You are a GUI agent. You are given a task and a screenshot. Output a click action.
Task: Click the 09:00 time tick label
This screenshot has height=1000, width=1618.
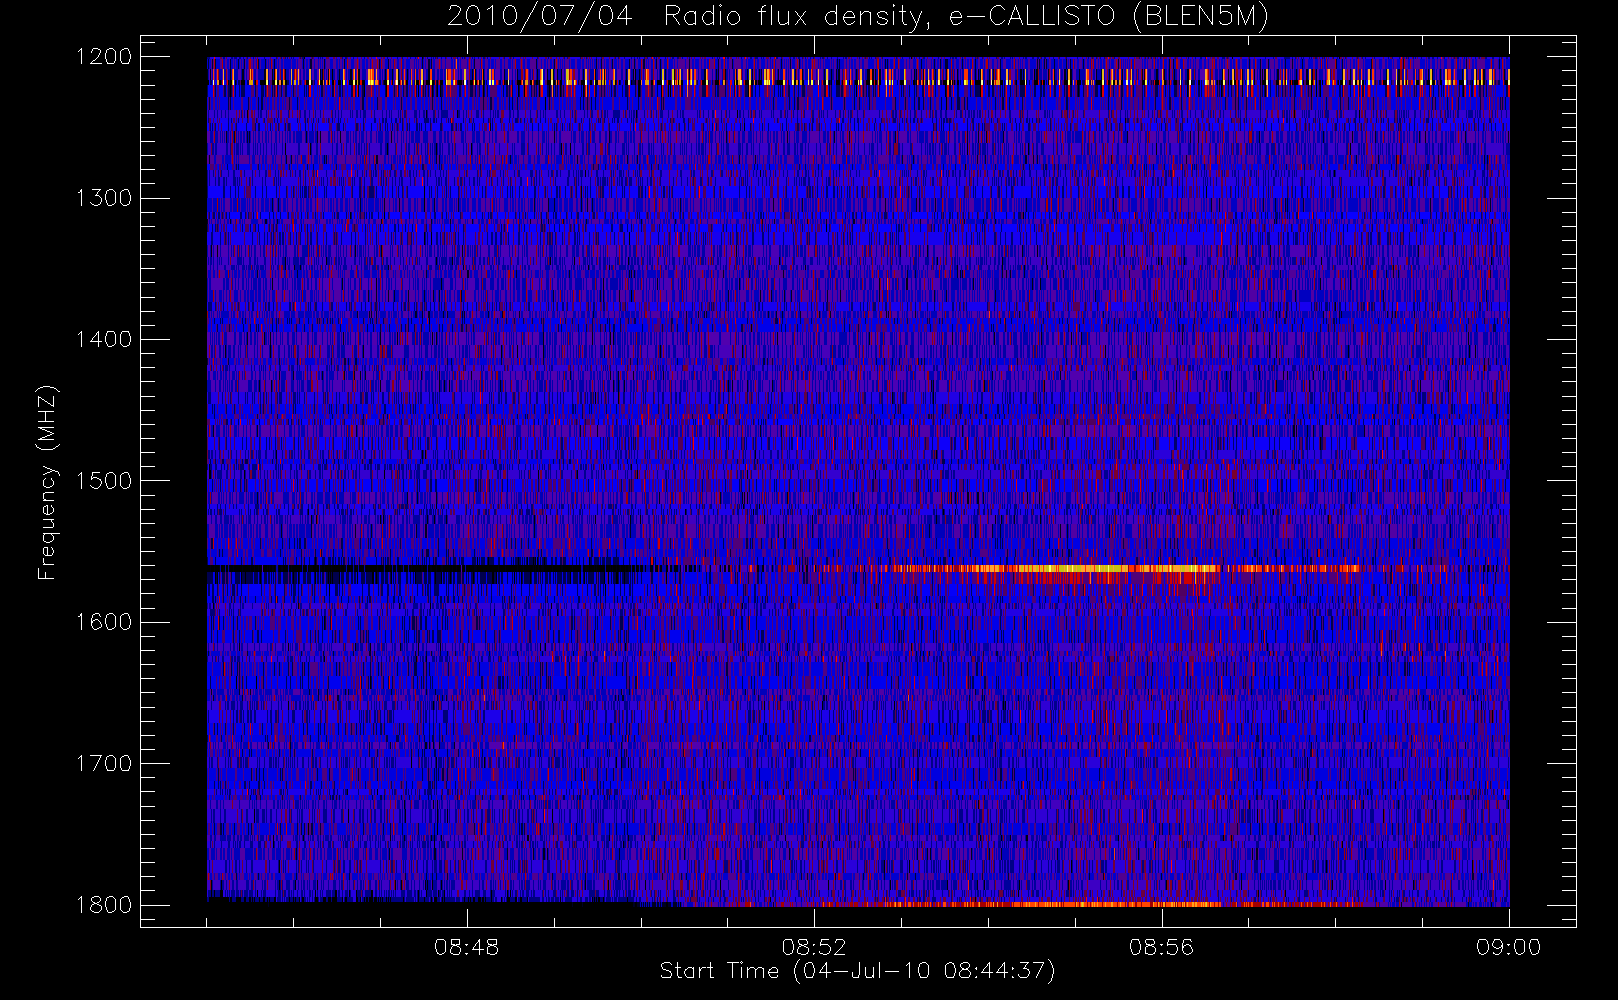point(1509,947)
